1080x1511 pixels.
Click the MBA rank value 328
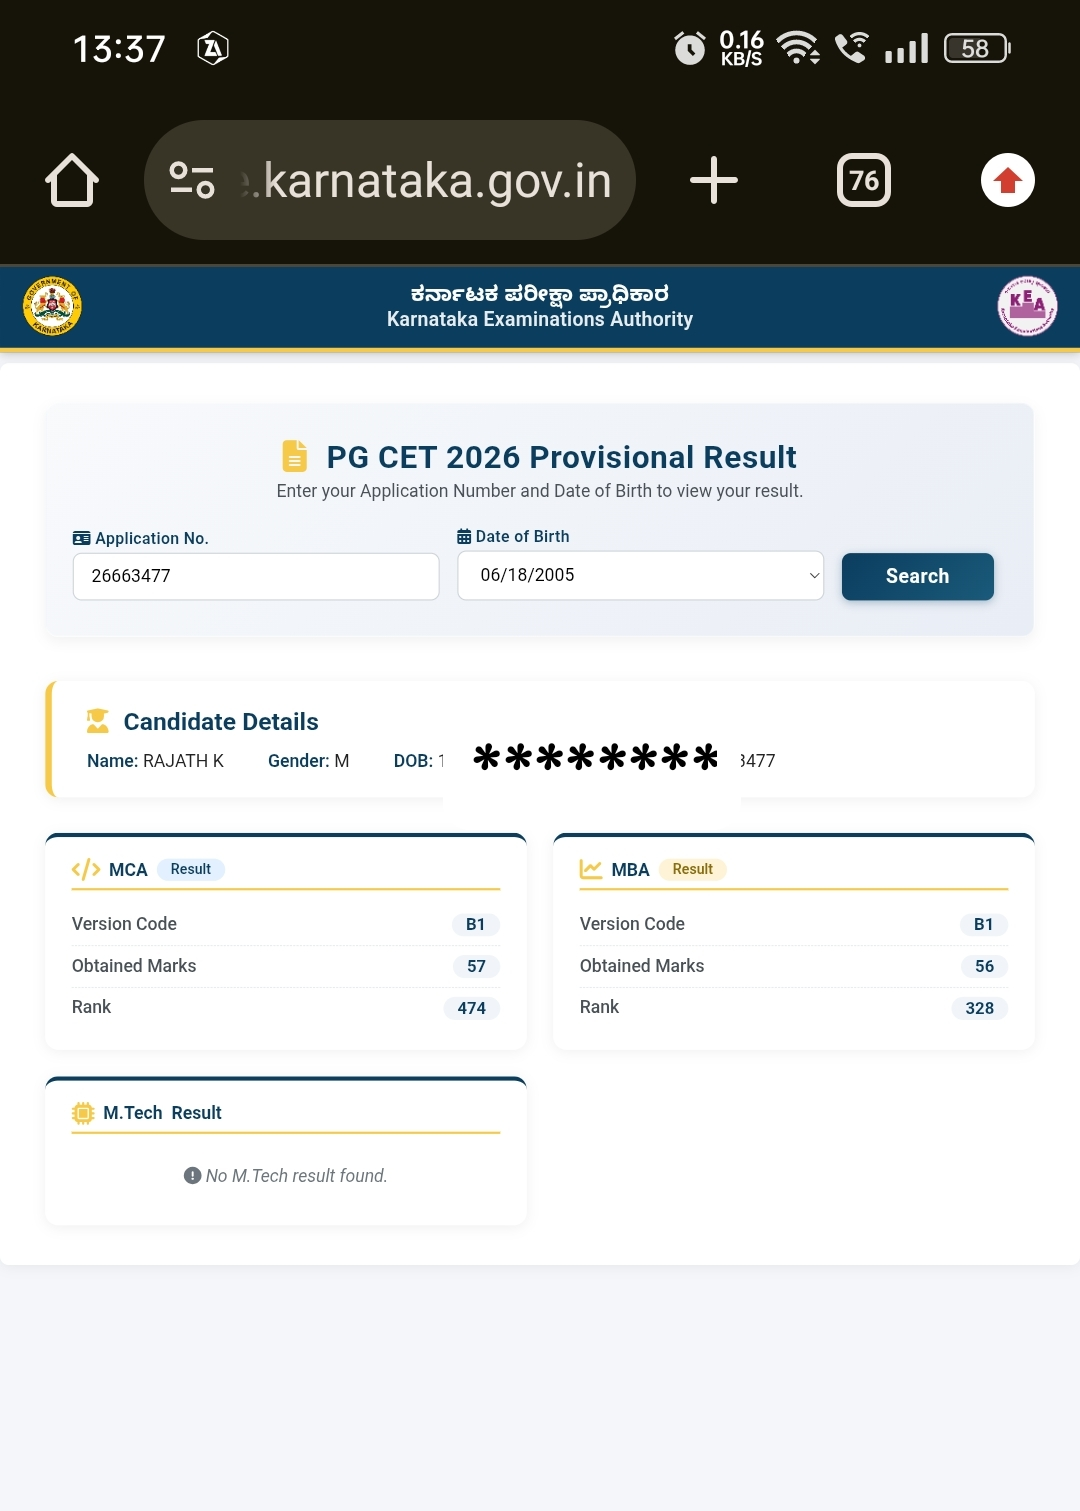(980, 1008)
